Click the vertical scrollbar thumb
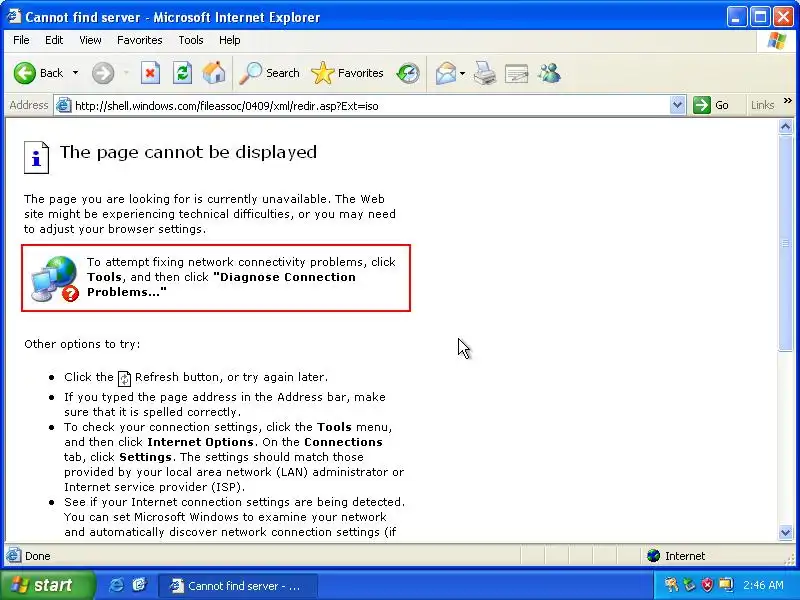 click(x=785, y=243)
